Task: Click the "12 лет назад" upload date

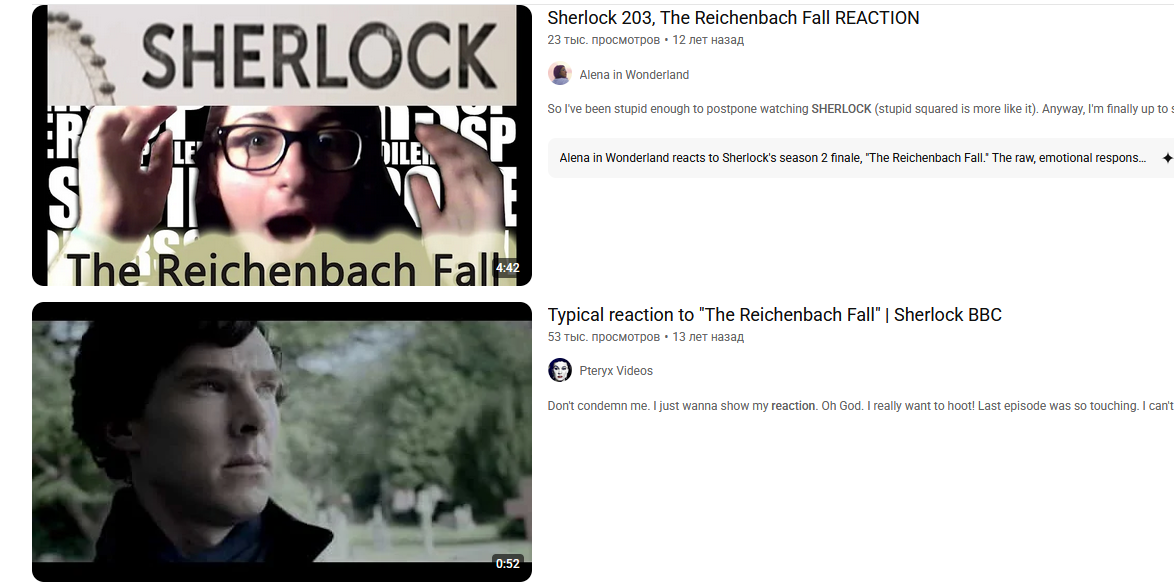Action: click(708, 40)
